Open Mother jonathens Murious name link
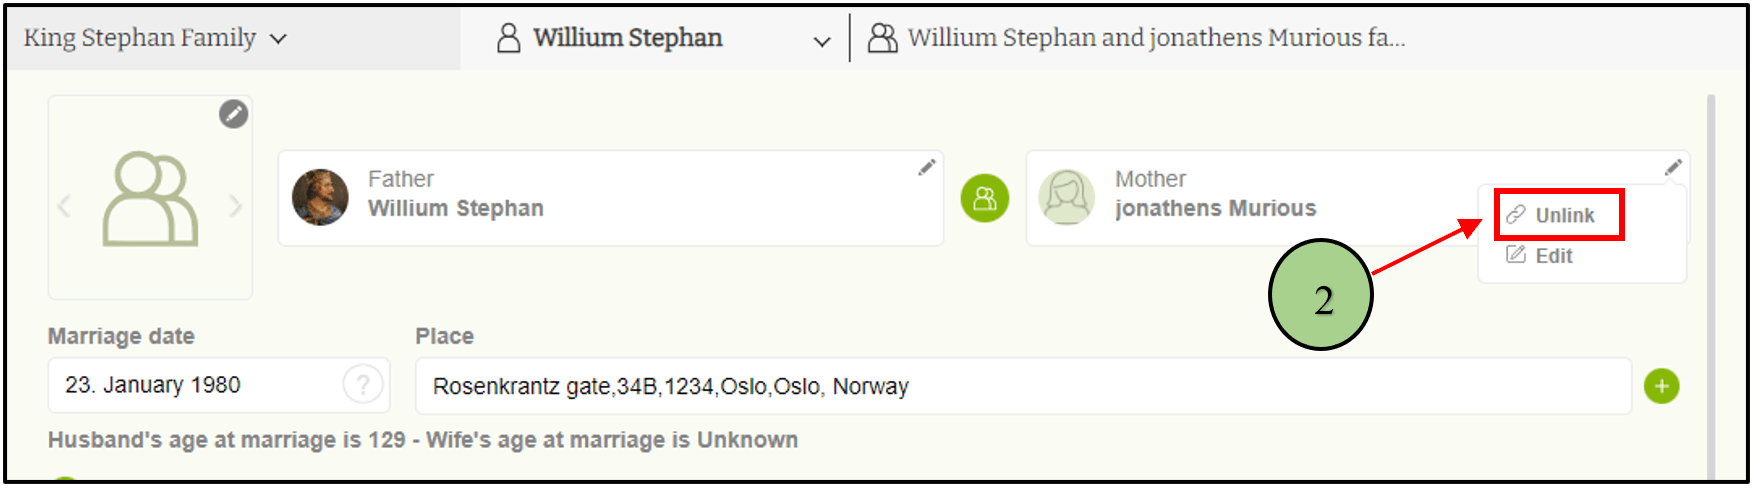 point(1216,208)
